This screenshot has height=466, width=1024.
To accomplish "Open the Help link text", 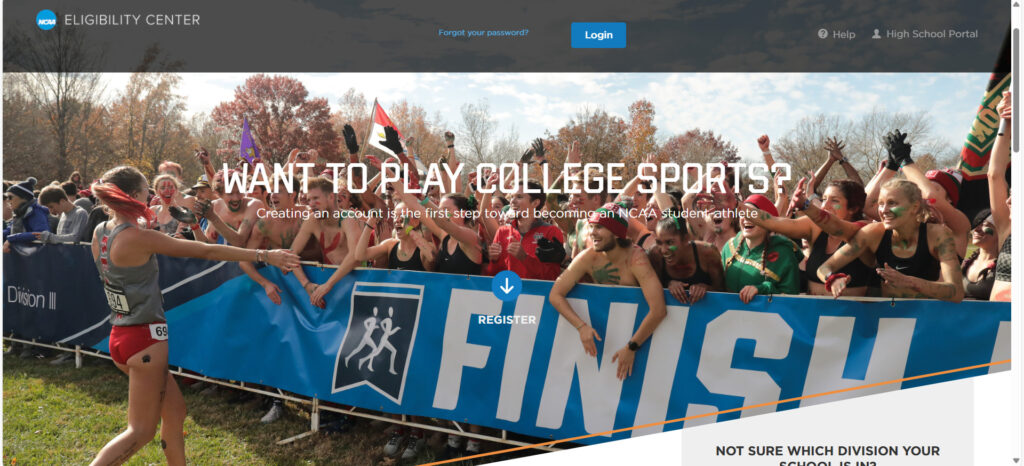I will [844, 35].
